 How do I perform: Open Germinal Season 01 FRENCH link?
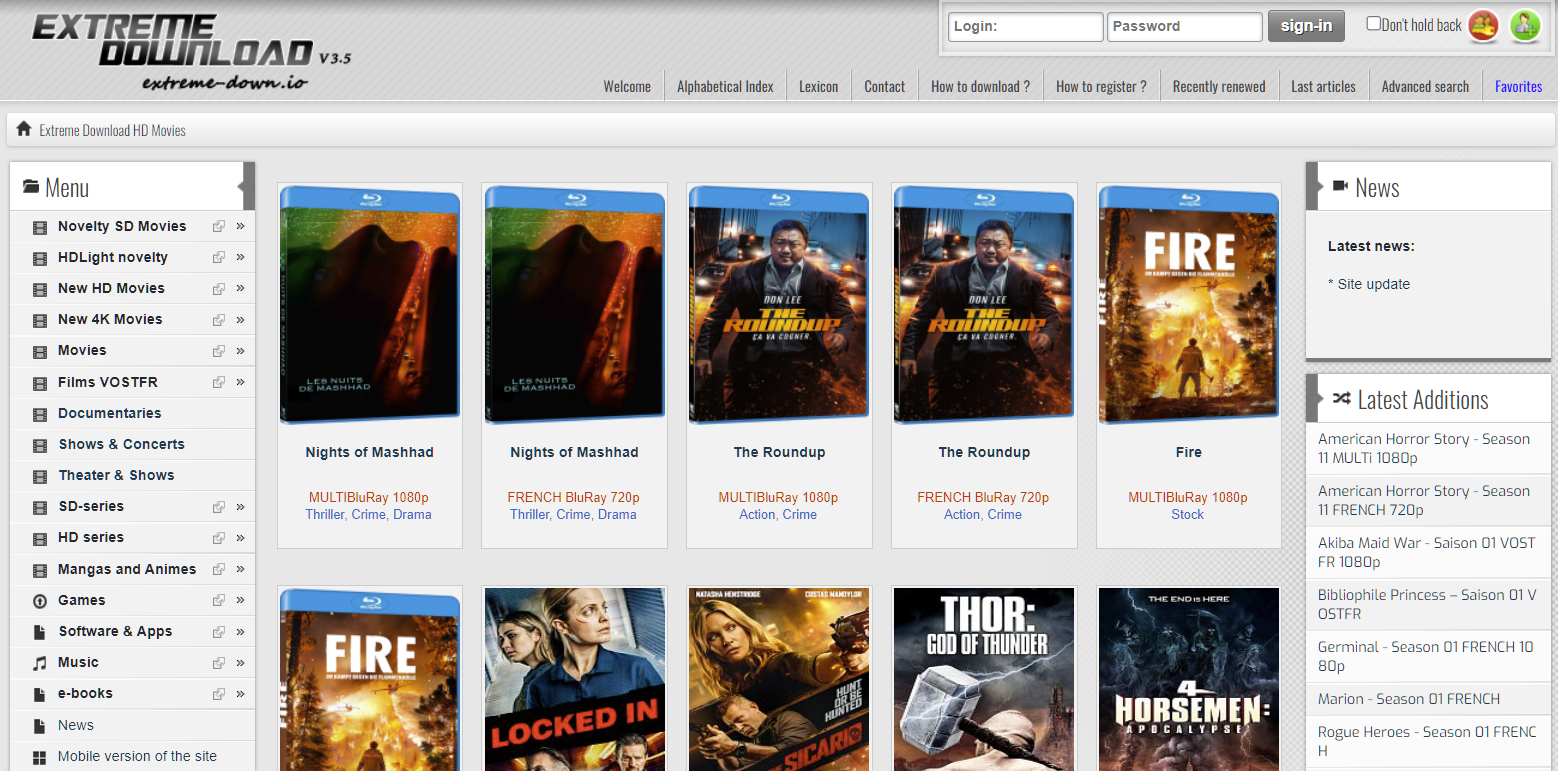point(1425,656)
